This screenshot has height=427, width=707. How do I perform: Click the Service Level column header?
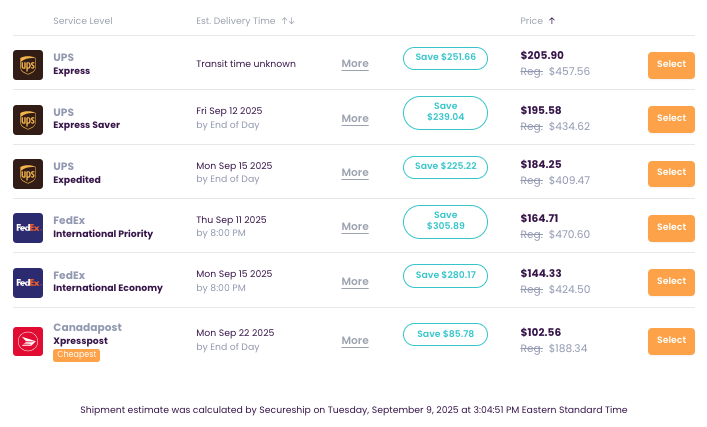pyautogui.click(x=82, y=20)
